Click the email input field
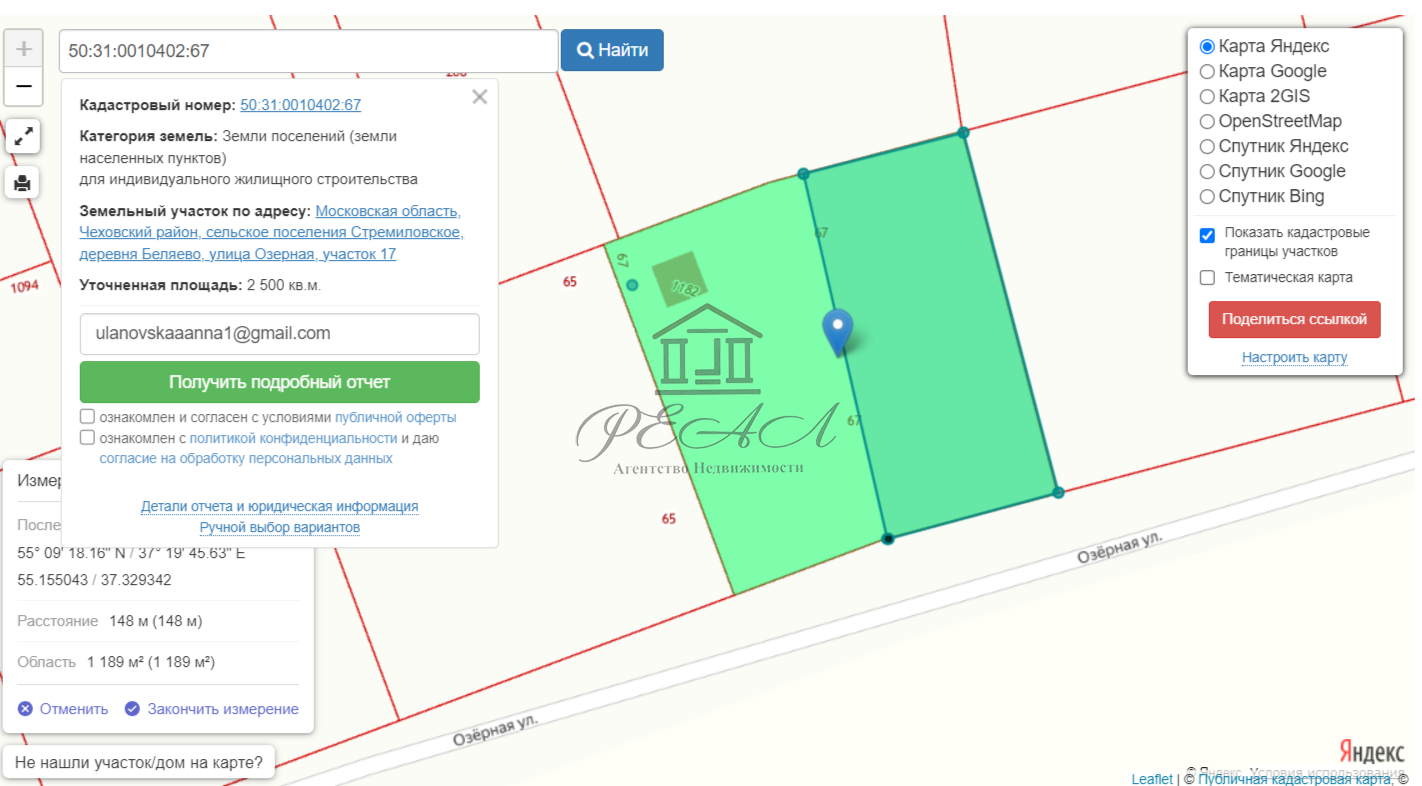Screen dimensions: 1422x786 tap(279, 334)
